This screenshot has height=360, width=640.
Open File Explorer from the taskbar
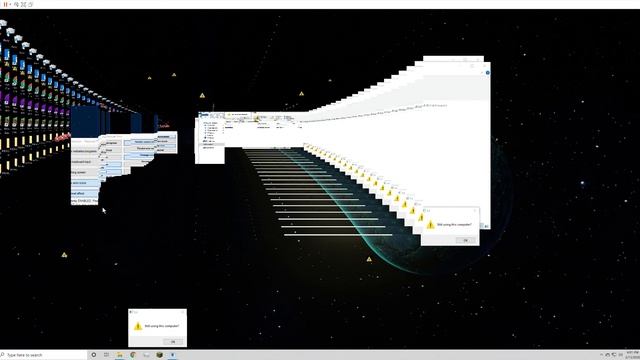click(x=120, y=355)
